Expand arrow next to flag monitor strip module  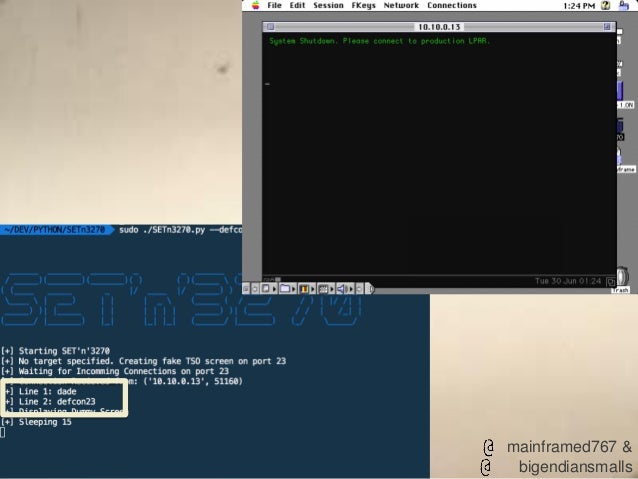pos(312,289)
